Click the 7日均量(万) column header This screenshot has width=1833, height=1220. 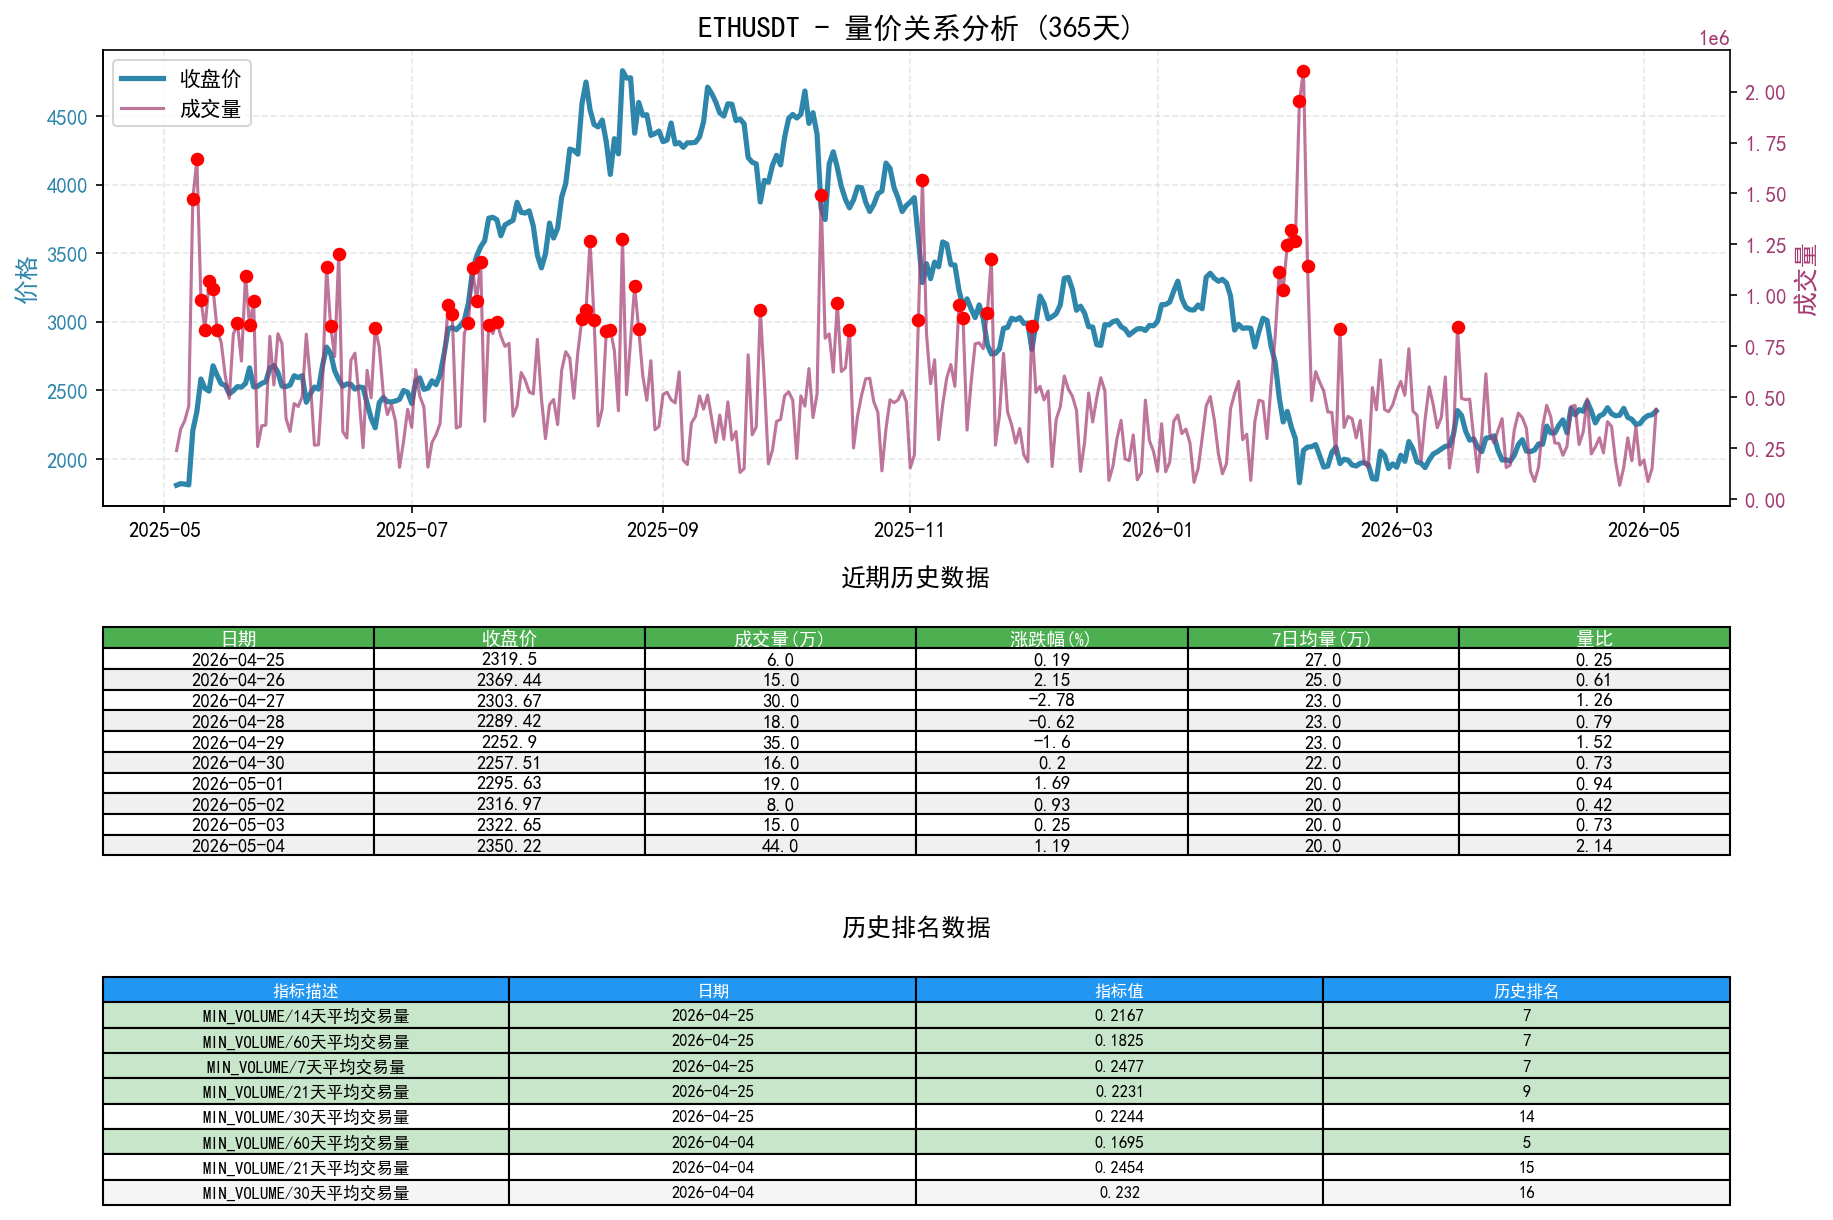[1322, 638]
